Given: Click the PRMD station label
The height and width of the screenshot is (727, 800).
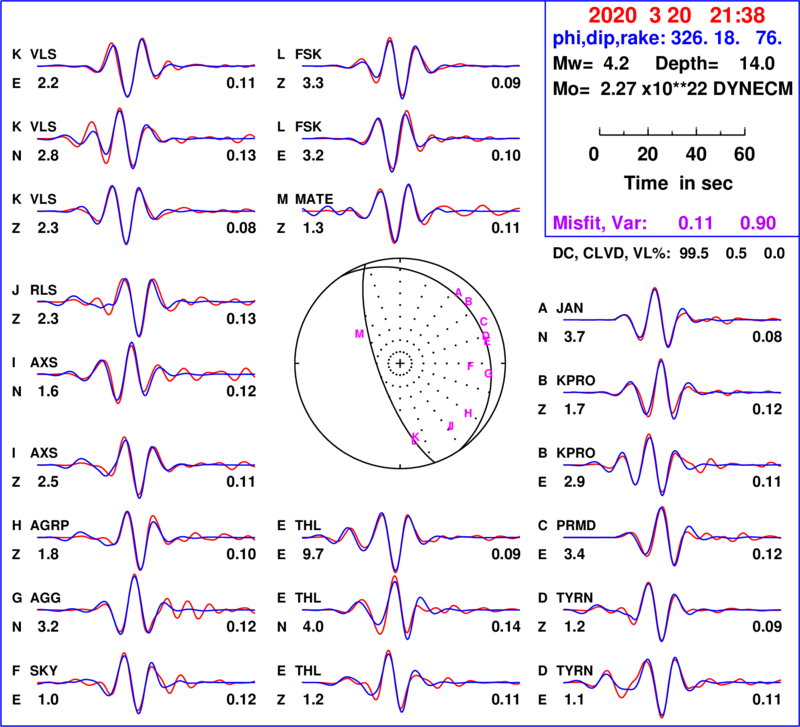Looking at the screenshot, I should [576, 525].
